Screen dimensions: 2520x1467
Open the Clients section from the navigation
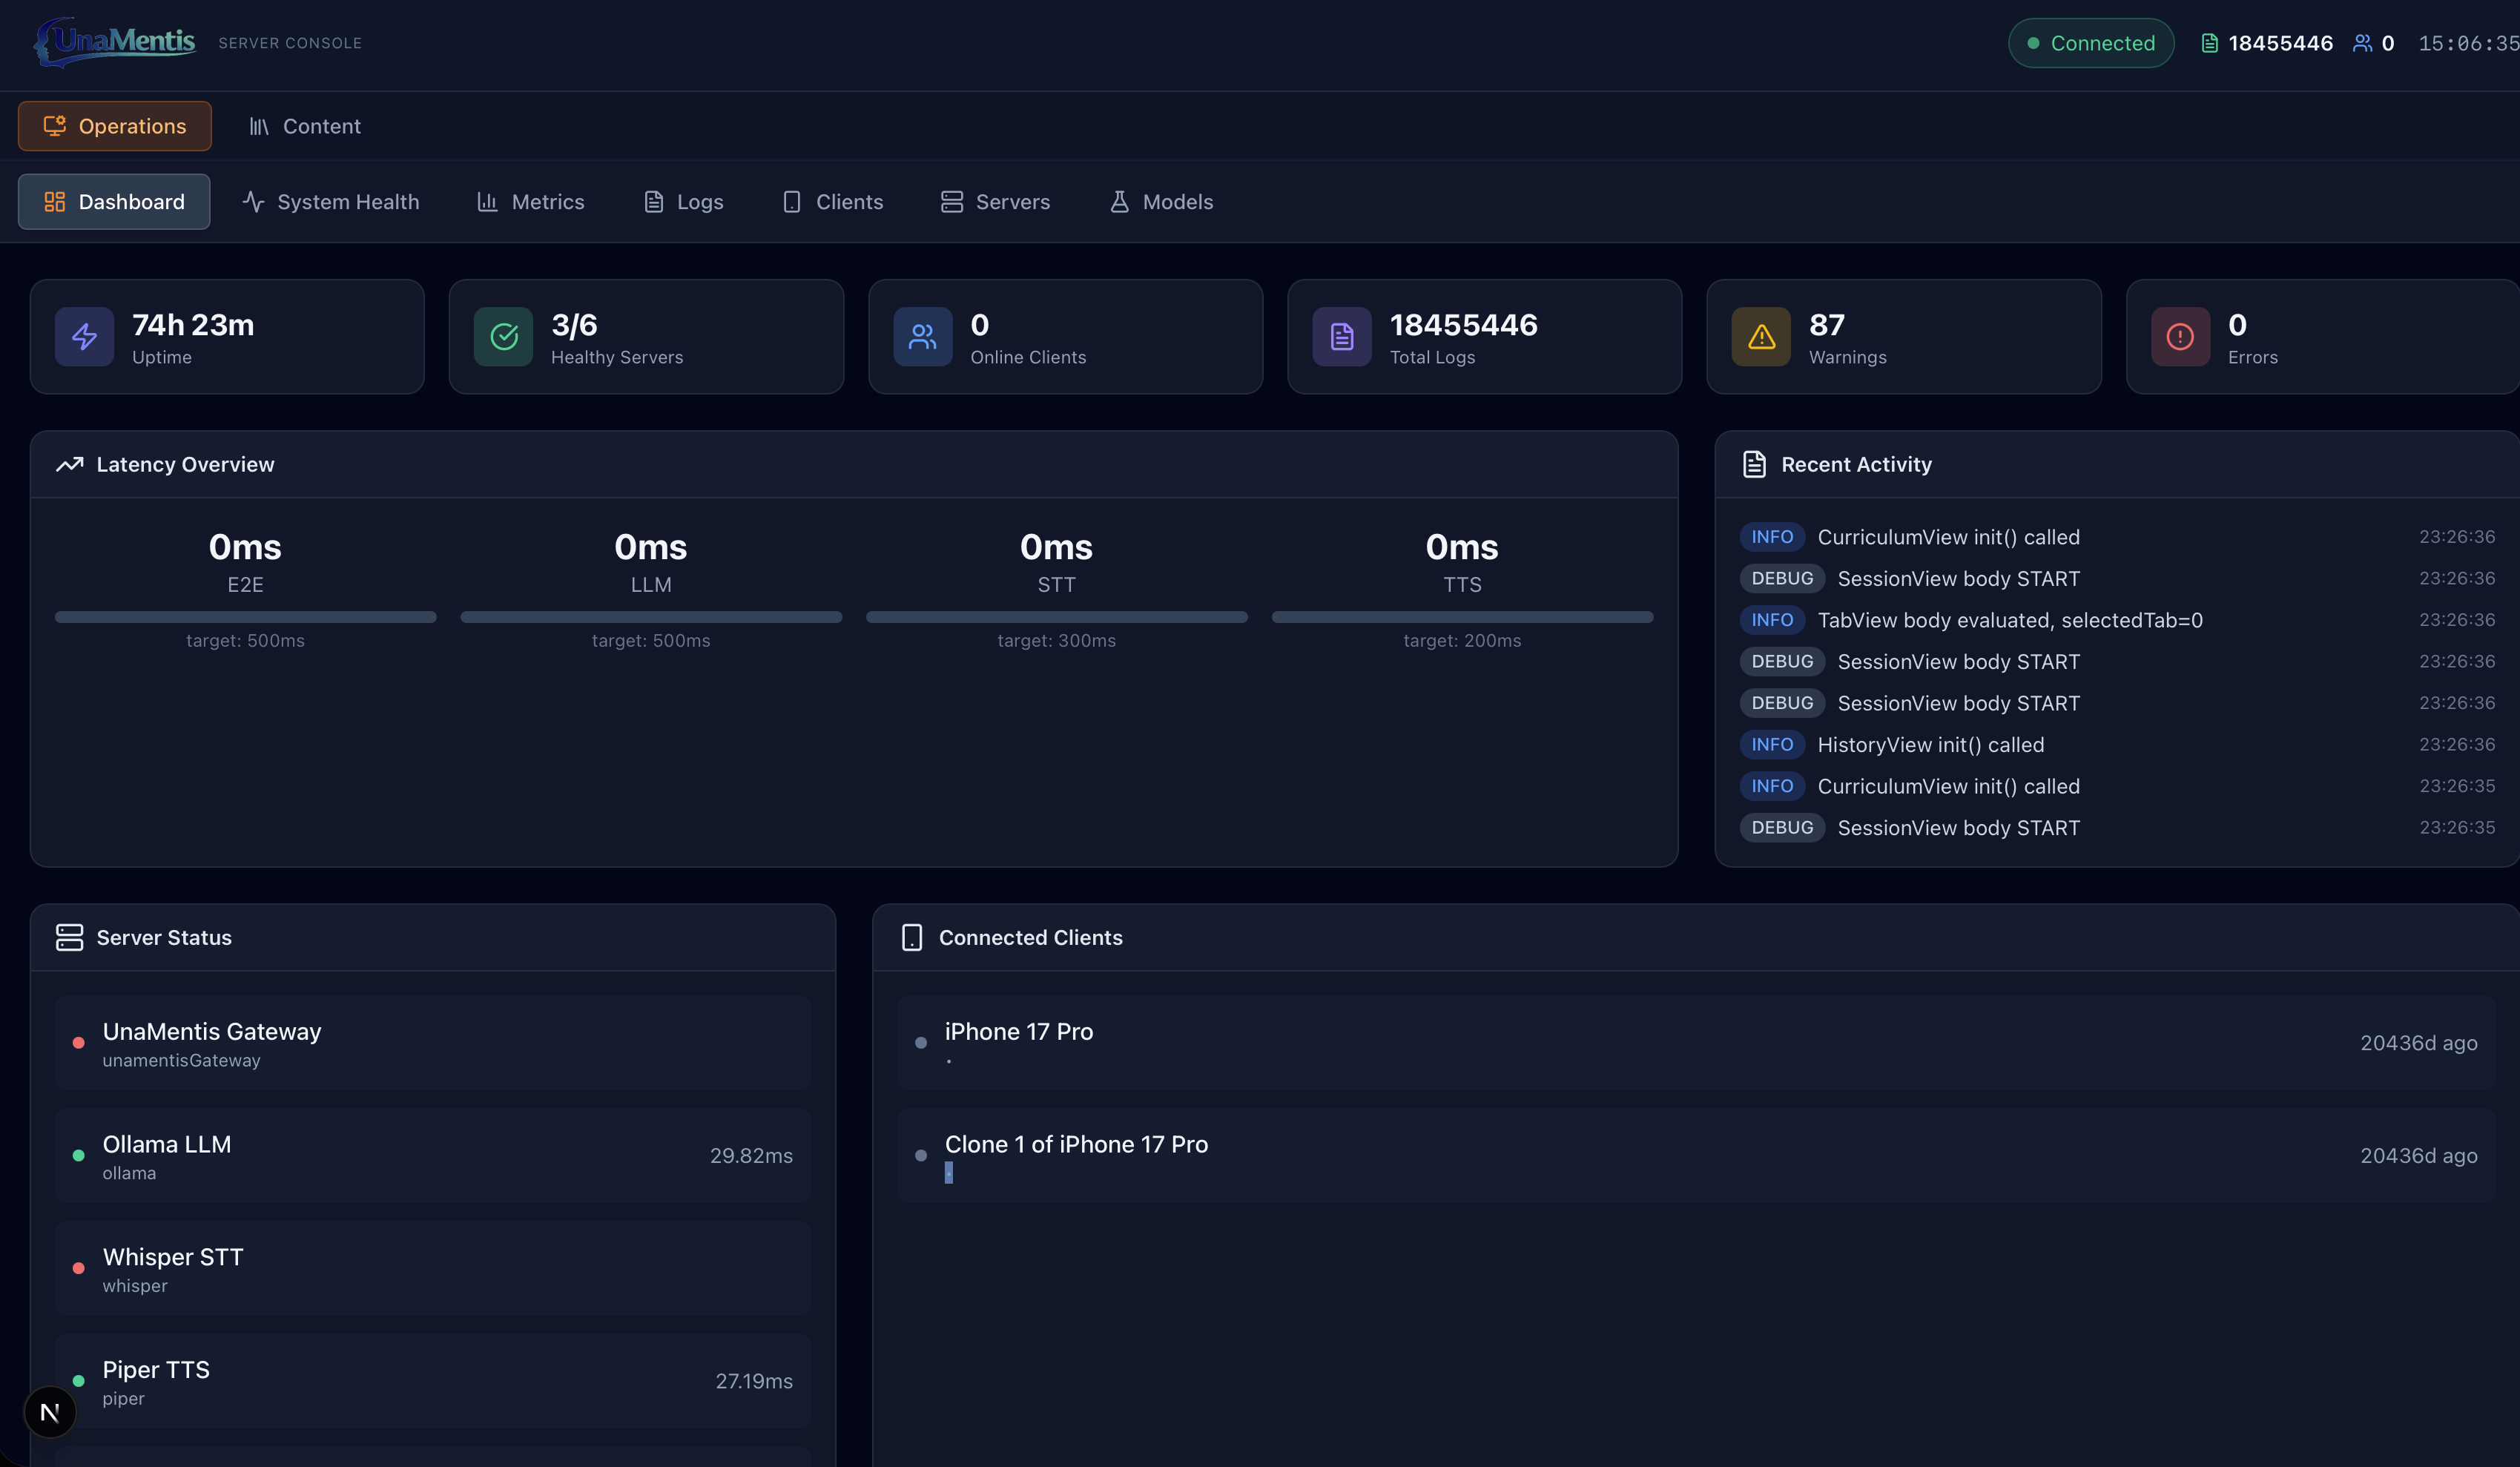click(x=833, y=201)
